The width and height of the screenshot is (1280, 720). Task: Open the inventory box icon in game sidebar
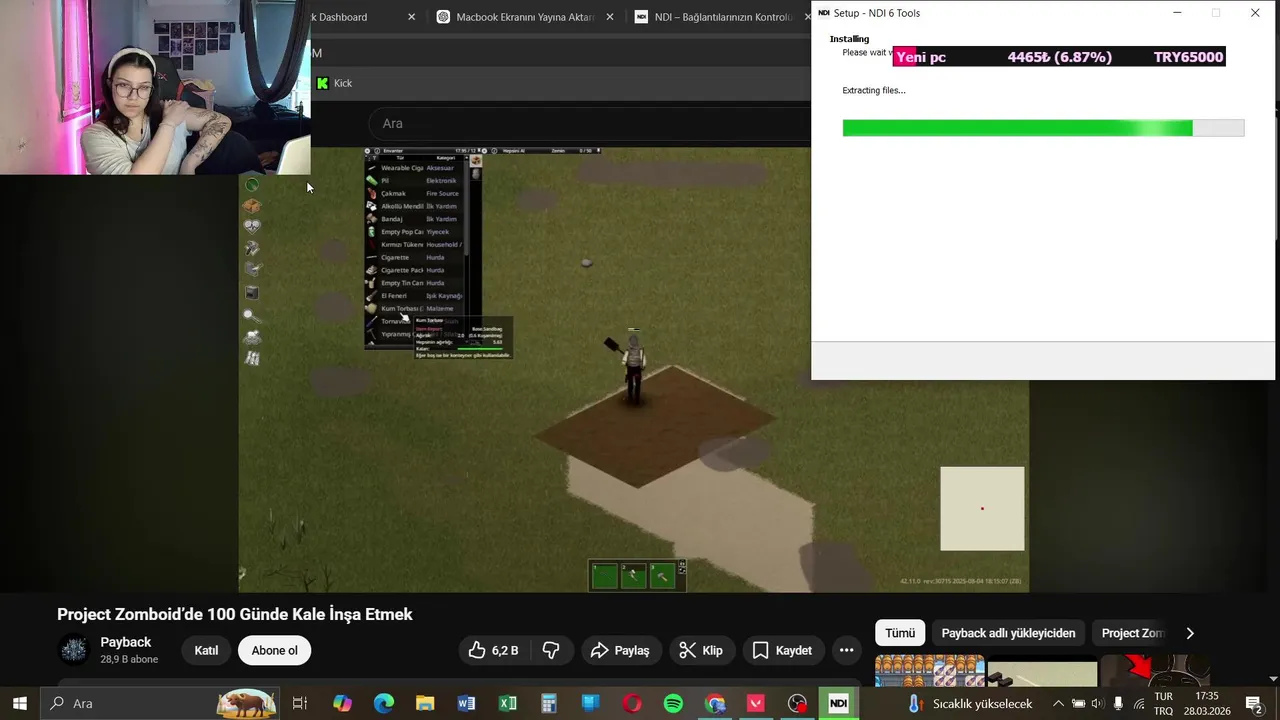click(x=252, y=206)
